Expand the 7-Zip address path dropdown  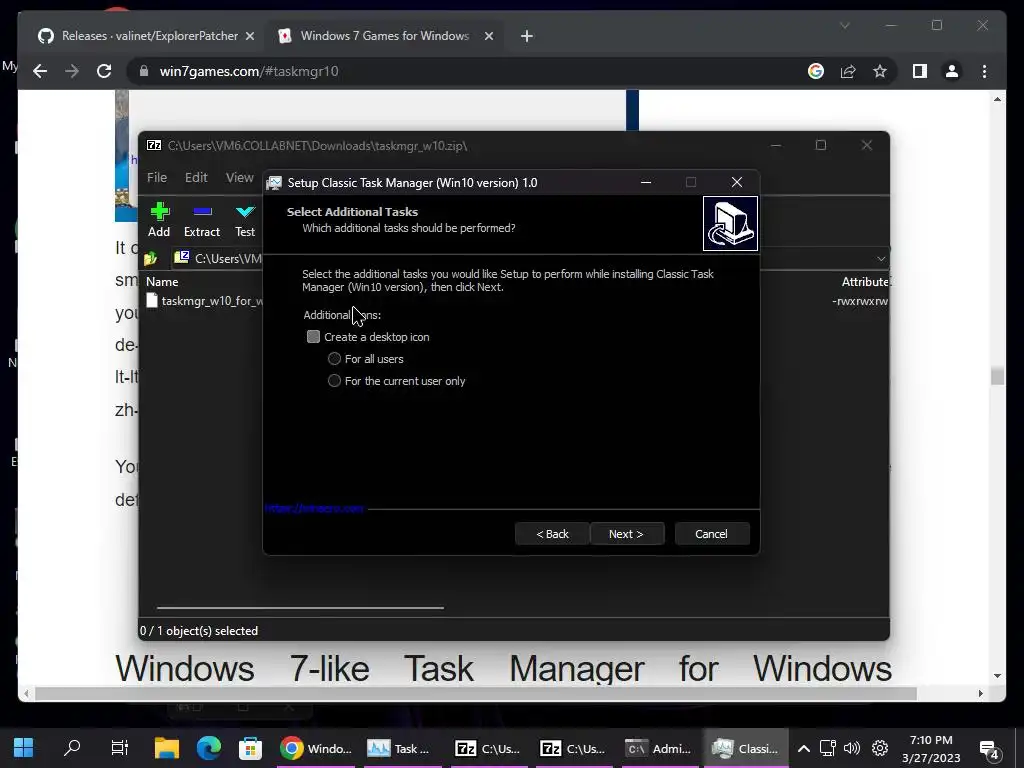click(x=881, y=259)
